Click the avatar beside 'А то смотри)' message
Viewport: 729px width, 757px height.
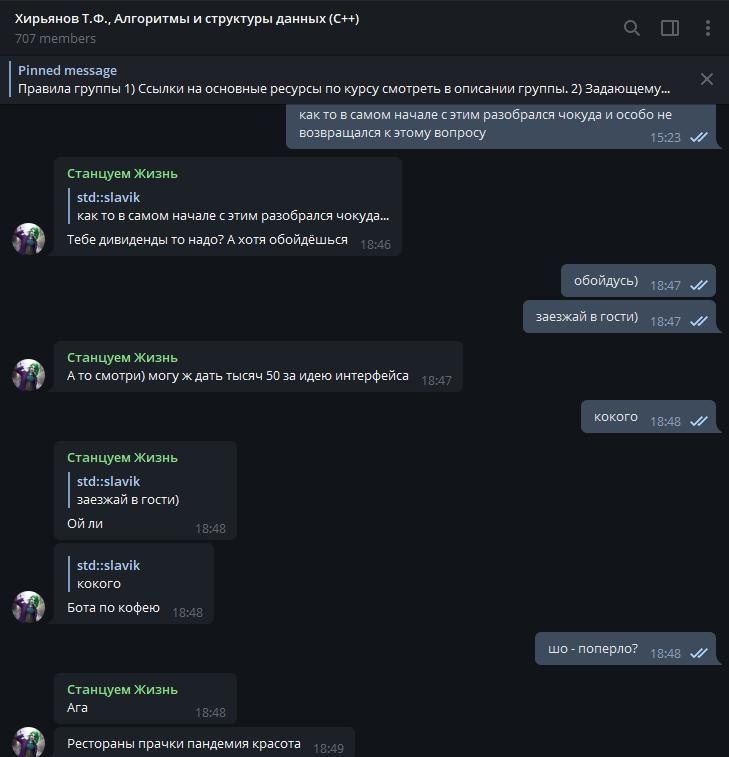[28, 375]
